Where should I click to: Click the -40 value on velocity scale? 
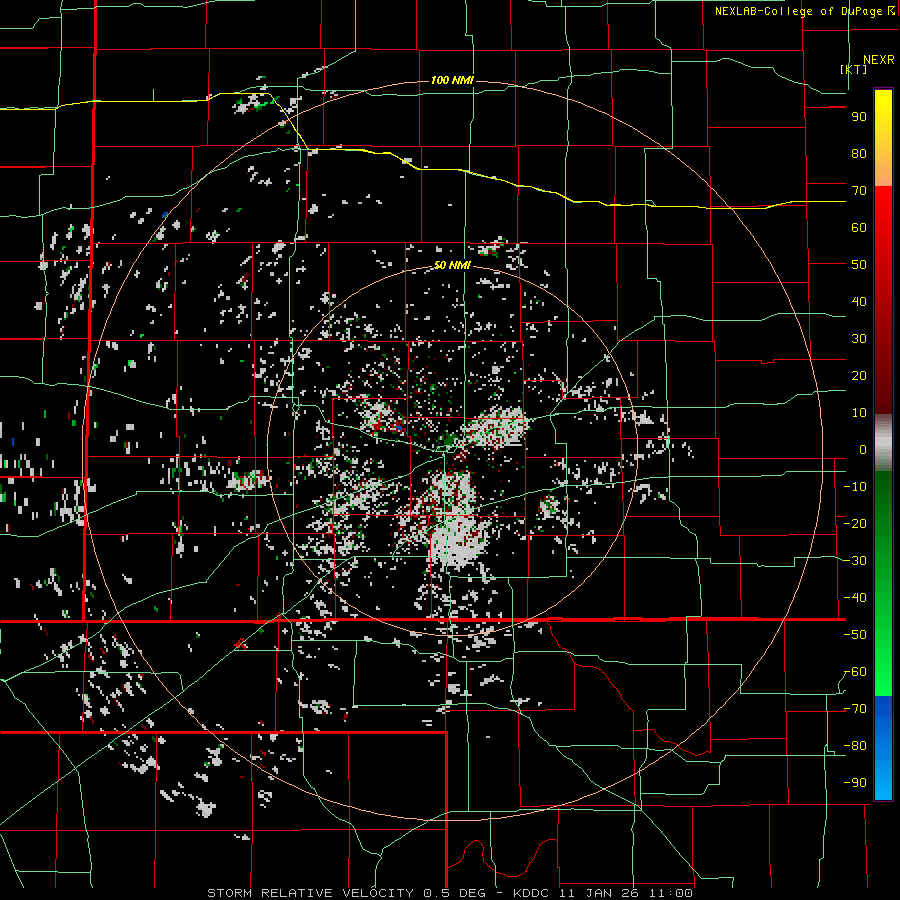point(855,598)
